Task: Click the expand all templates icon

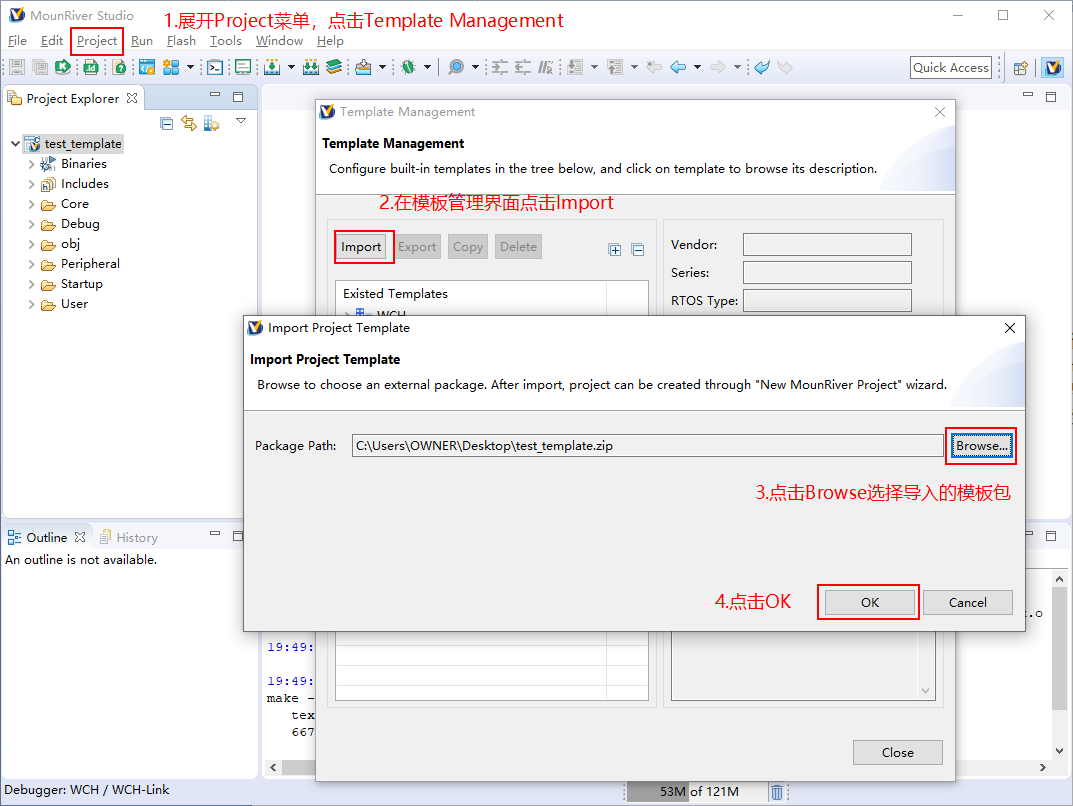Action: (615, 250)
